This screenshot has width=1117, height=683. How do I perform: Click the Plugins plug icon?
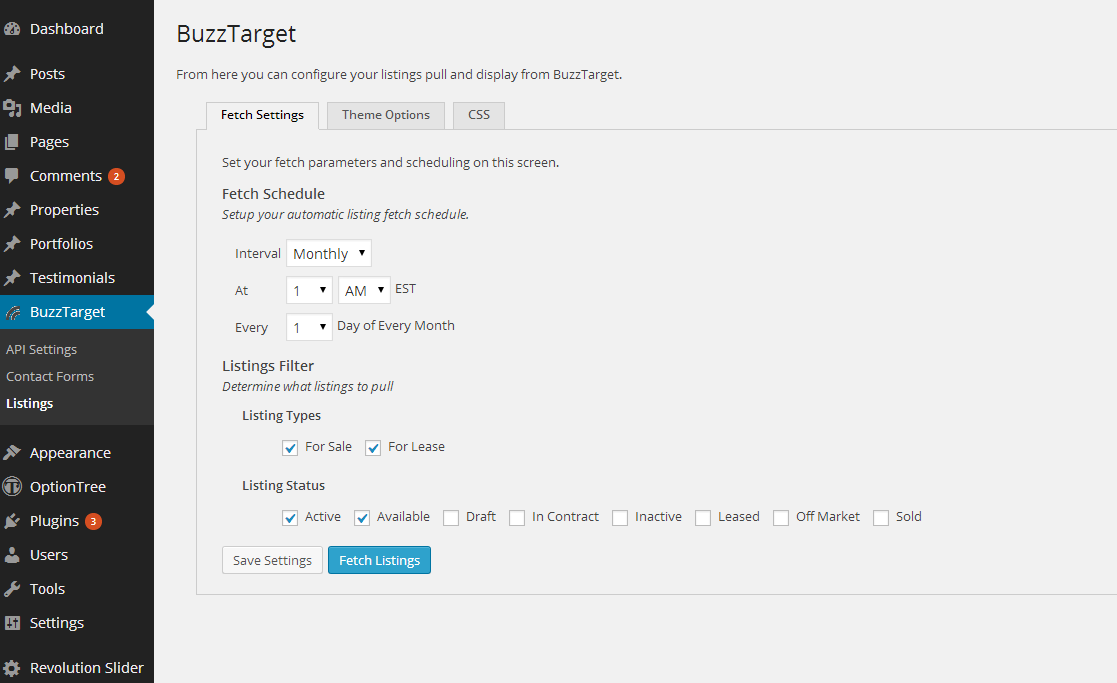click(12, 521)
